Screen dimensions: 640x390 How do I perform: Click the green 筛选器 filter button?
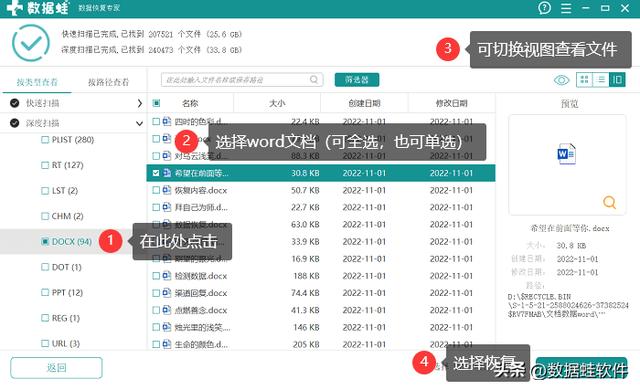click(357, 80)
